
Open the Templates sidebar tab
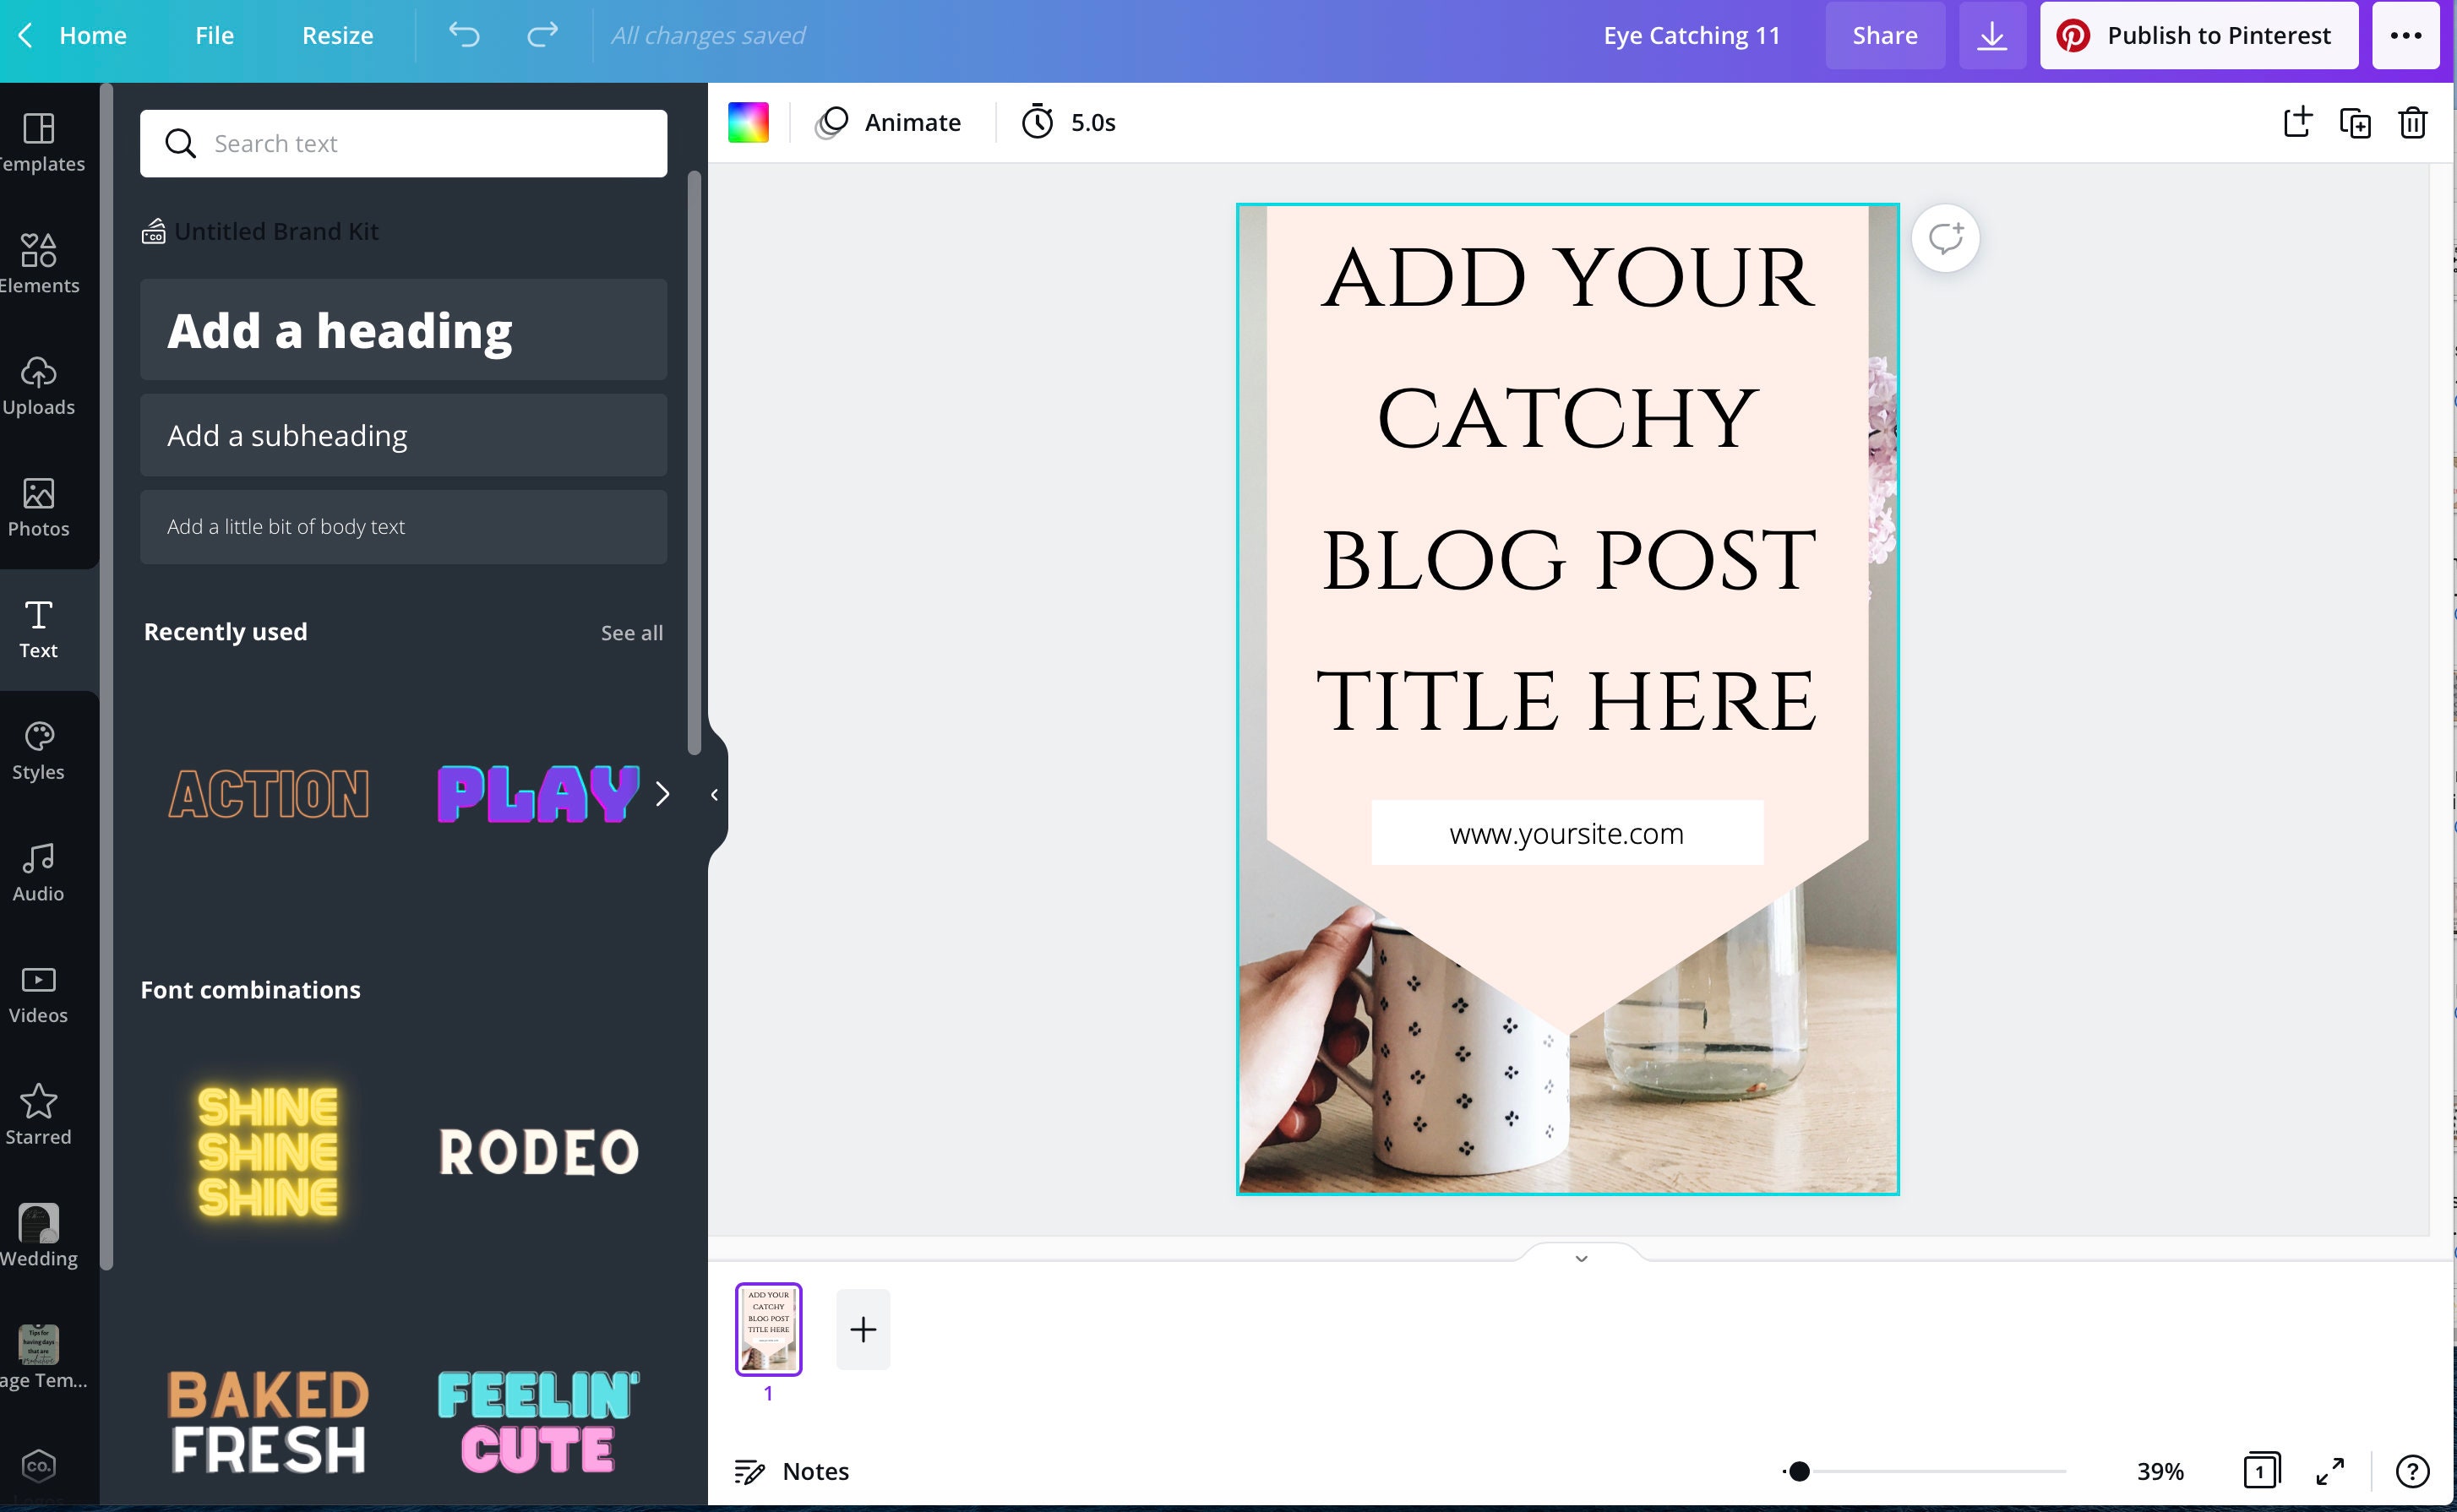[x=39, y=143]
